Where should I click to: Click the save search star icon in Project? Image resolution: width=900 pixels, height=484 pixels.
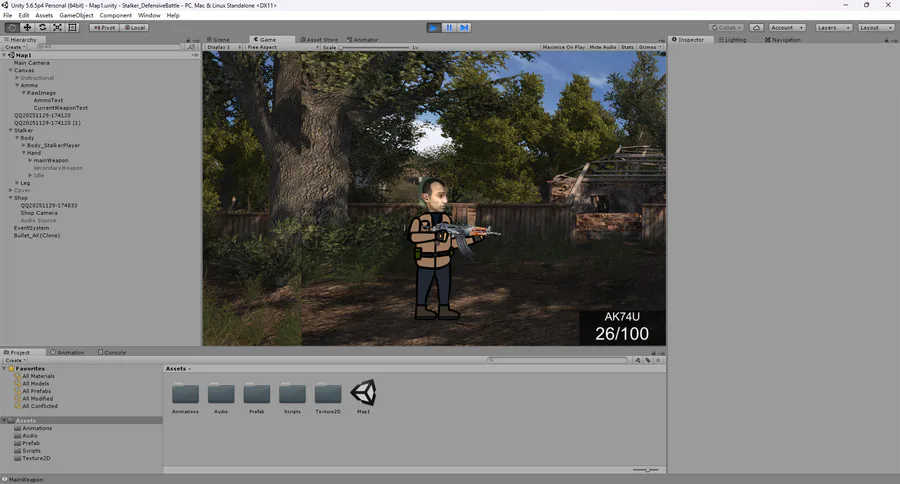pos(658,361)
